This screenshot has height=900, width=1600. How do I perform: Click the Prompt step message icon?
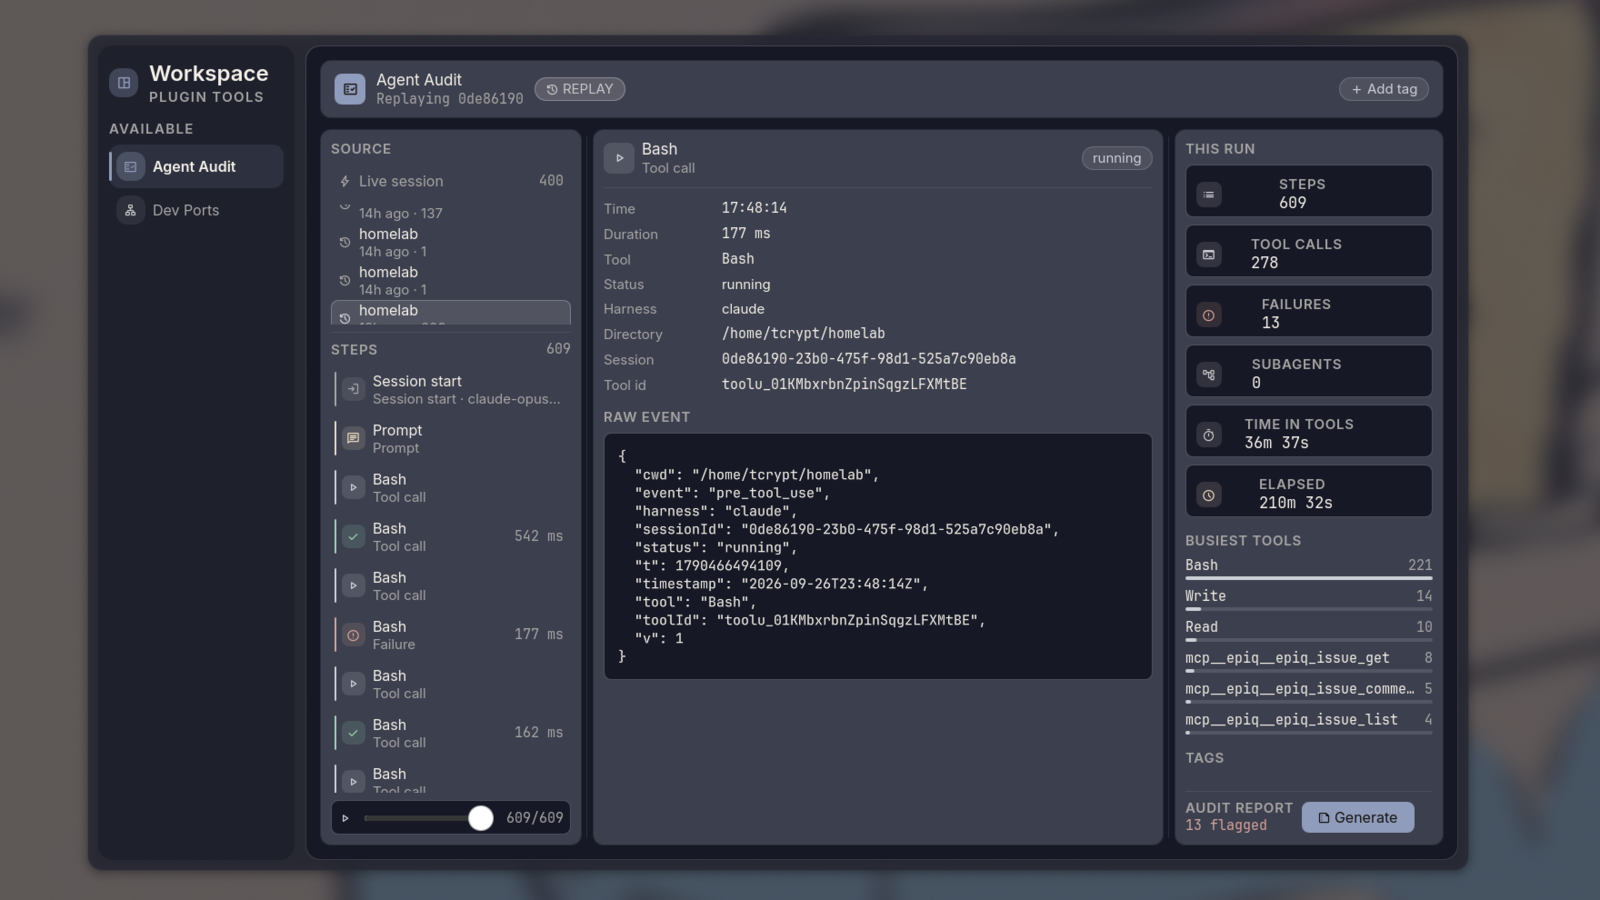353,438
